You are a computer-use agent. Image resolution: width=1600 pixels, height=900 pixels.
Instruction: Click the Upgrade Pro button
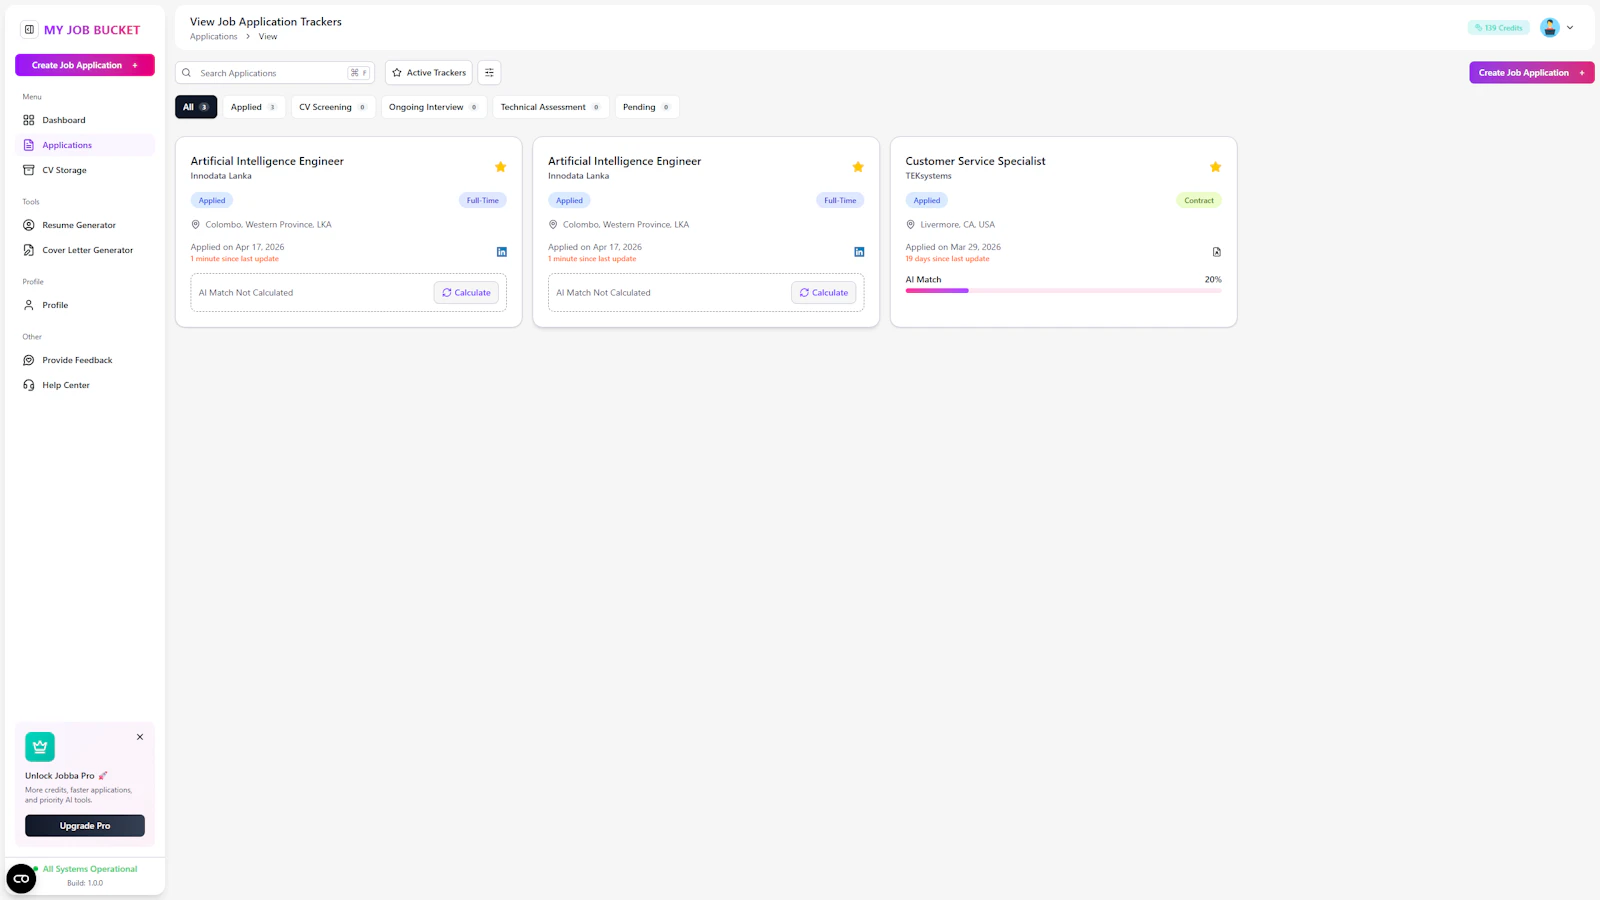pyautogui.click(x=85, y=826)
